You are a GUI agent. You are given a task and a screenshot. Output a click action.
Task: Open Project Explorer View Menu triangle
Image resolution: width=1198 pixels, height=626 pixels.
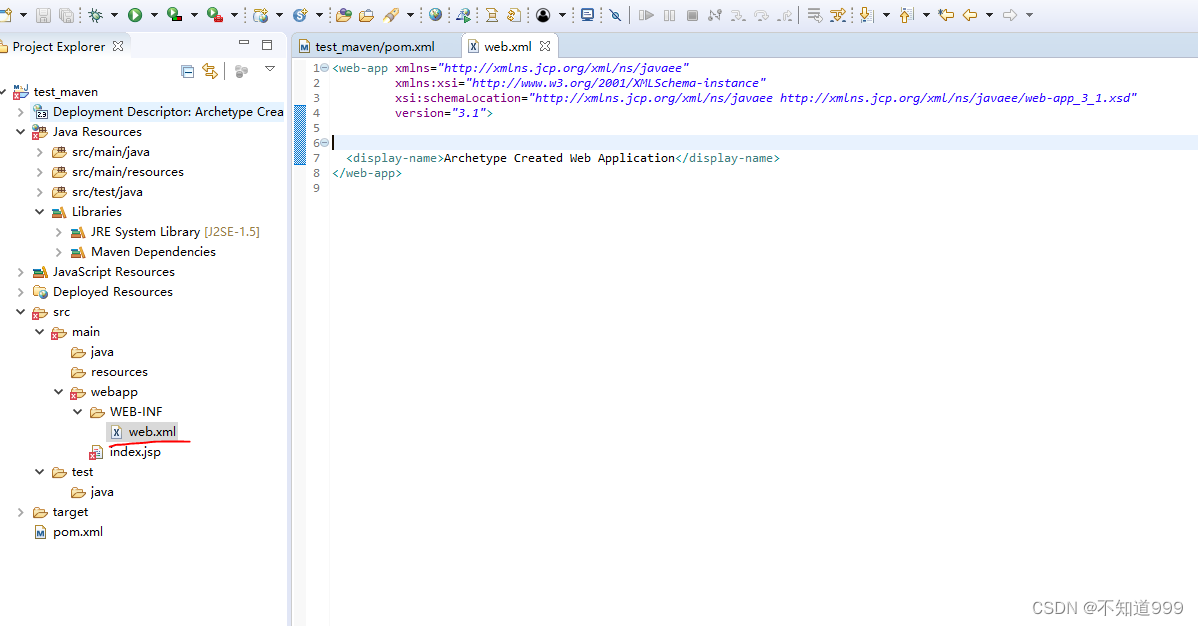[269, 70]
